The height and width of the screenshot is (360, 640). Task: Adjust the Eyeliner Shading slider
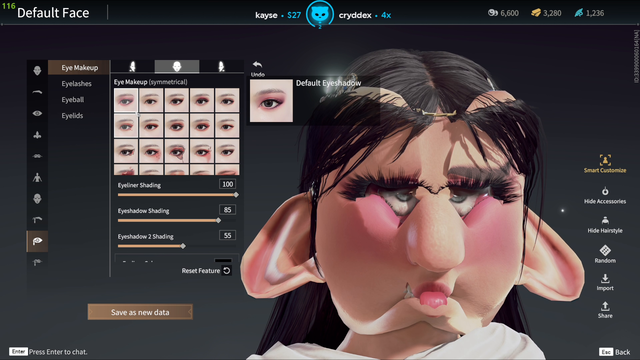177,195
